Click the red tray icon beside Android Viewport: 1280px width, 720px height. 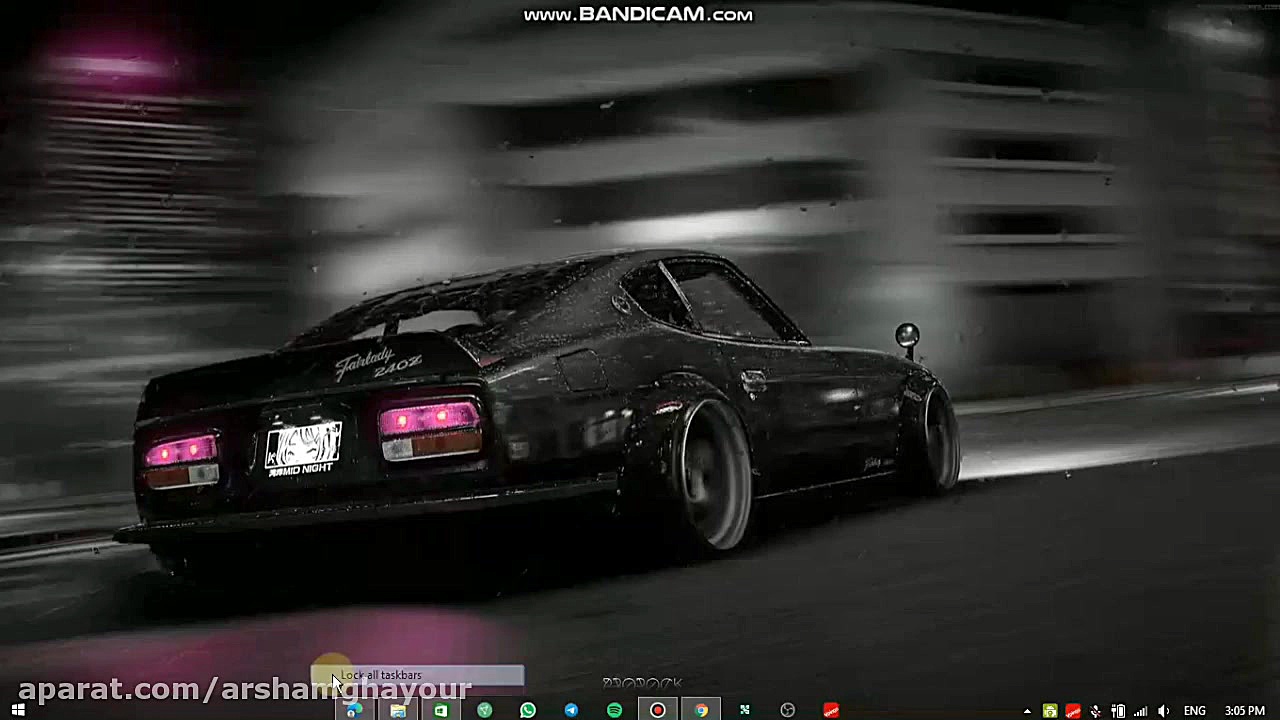(1073, 711)
